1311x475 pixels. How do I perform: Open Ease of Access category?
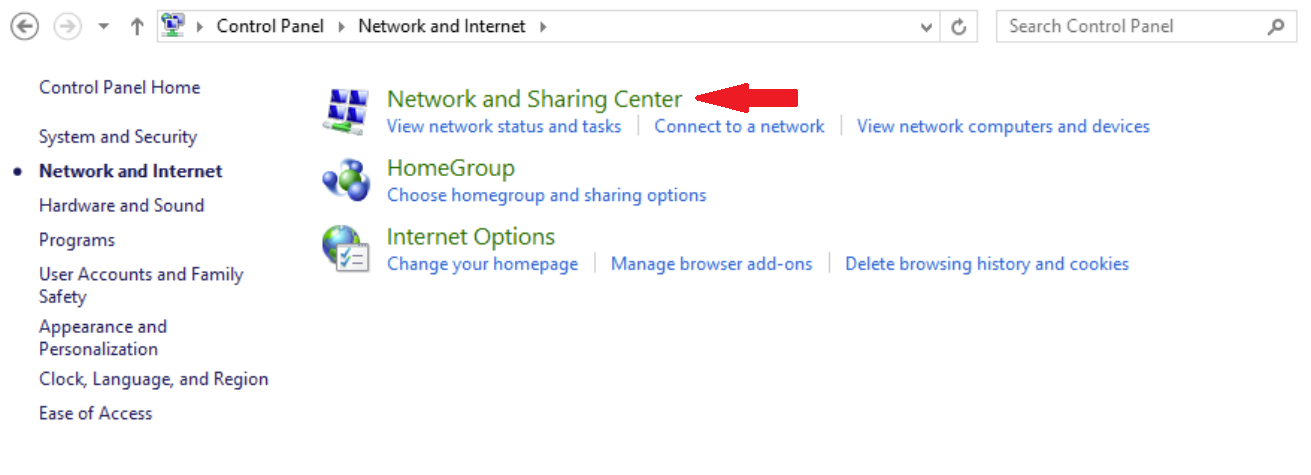point(95,413)
